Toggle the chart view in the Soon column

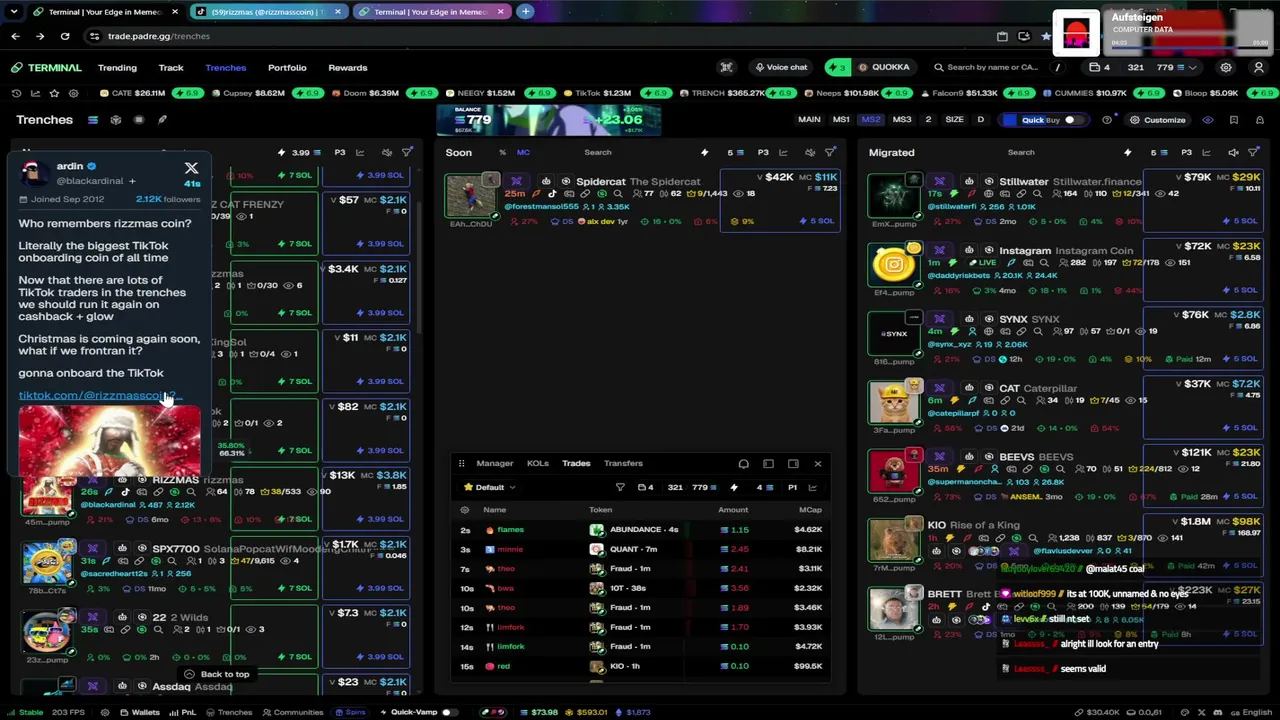point(783,153)
